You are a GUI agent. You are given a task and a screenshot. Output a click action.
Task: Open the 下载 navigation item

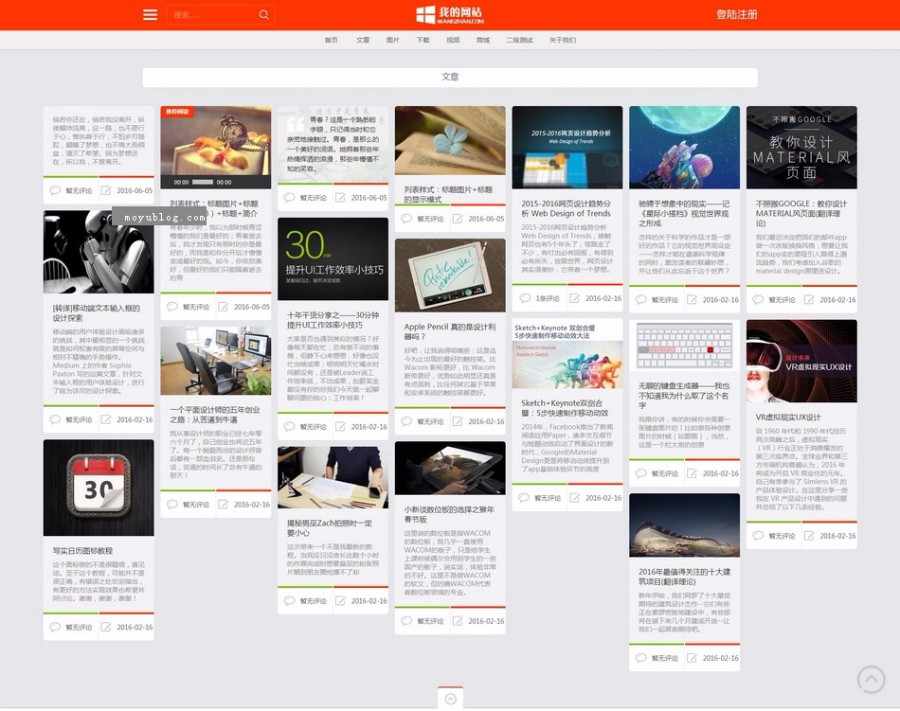[423, 40]
